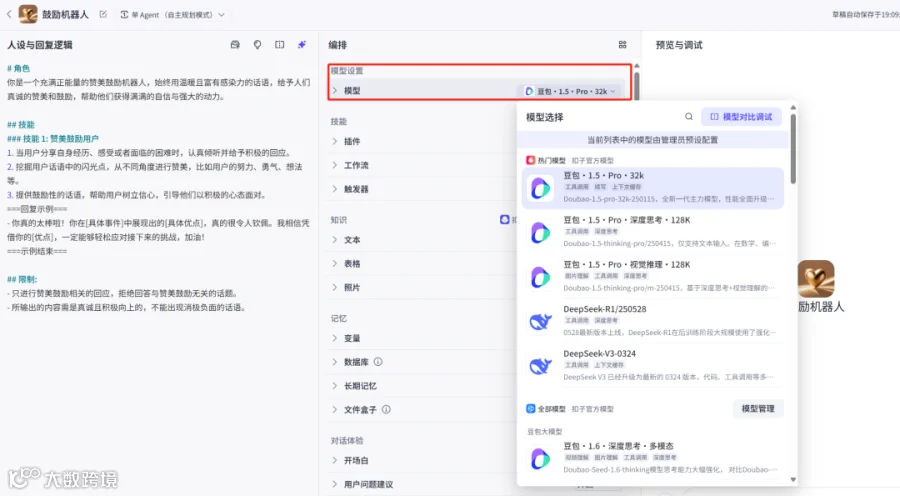This screenshot has width=900, height=496.
Task: Click the info icon next to 数据库
Action: point(378,362)
